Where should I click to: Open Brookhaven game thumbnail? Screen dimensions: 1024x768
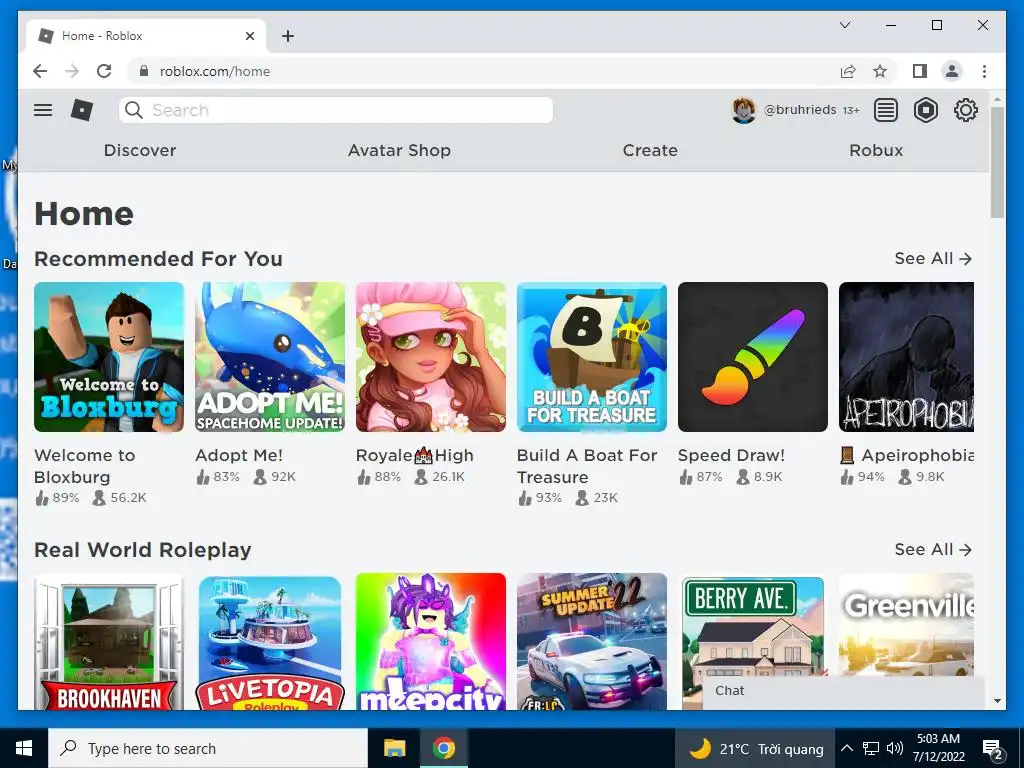click(x=109, y=641)
